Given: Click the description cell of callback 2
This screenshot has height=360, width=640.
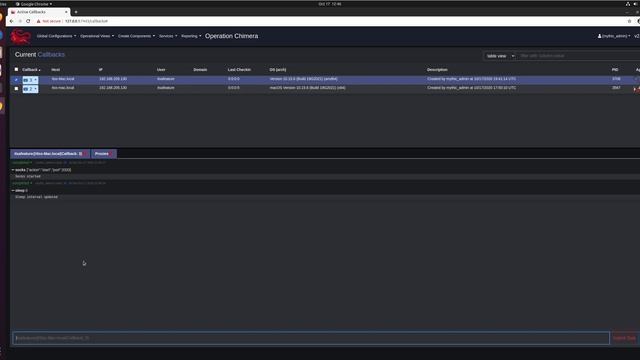Looking at the screenshot, I should tap(471, 88).
